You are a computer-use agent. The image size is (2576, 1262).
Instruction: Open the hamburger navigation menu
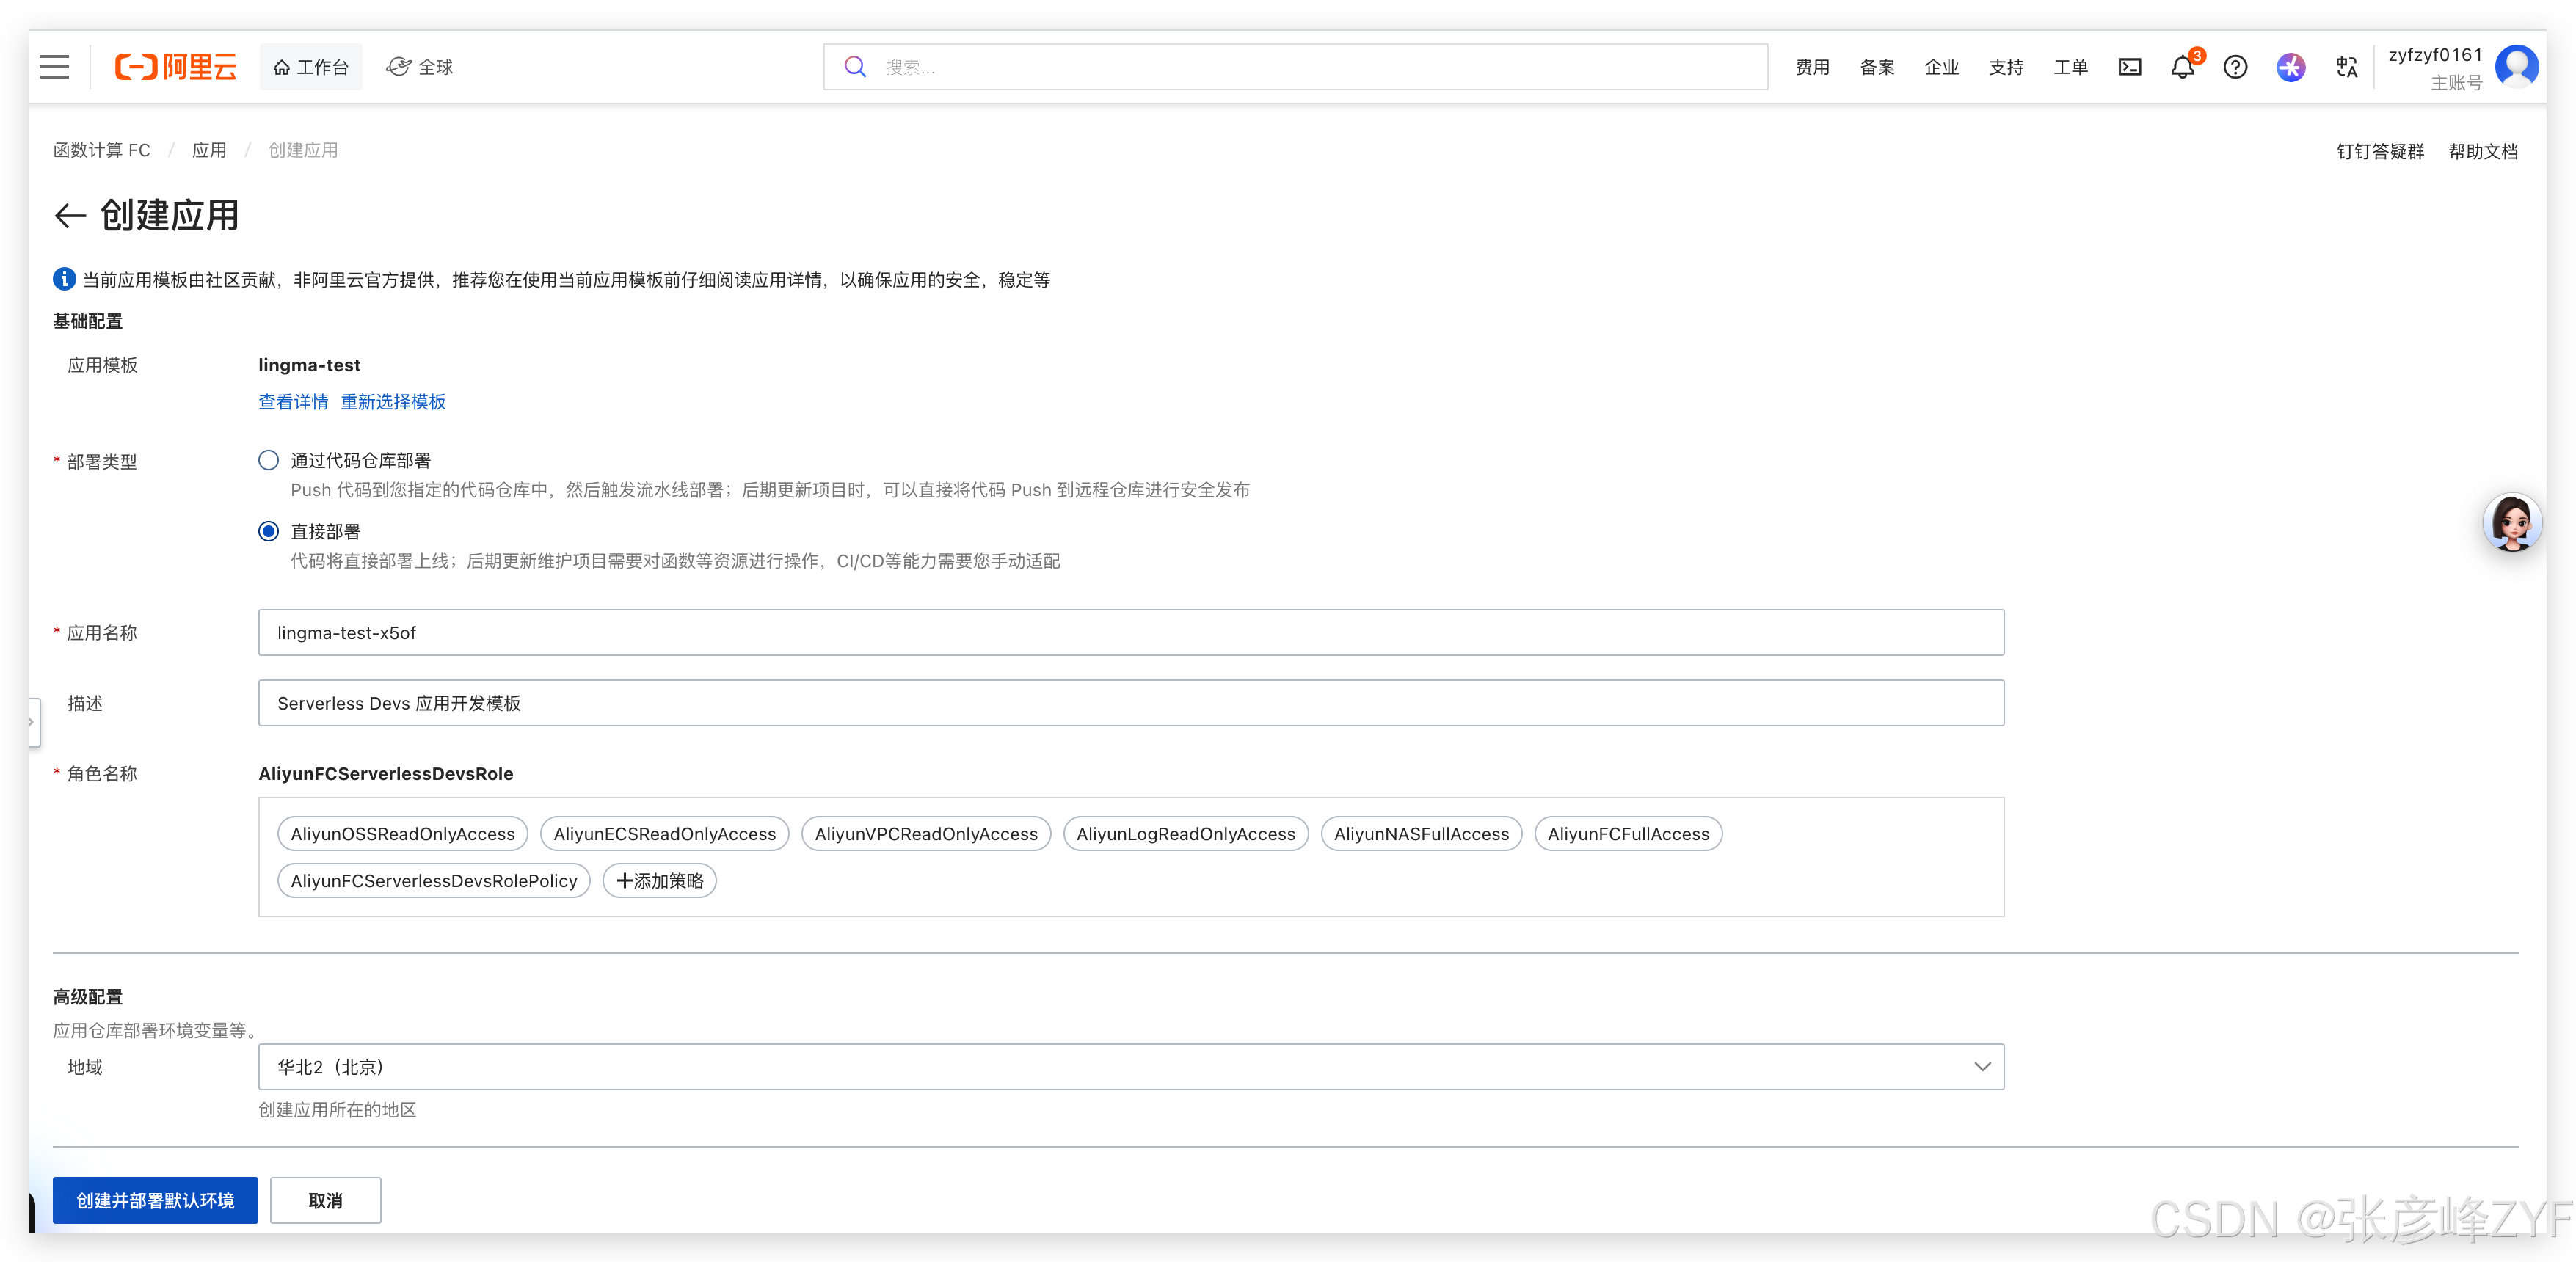[54, 67]
